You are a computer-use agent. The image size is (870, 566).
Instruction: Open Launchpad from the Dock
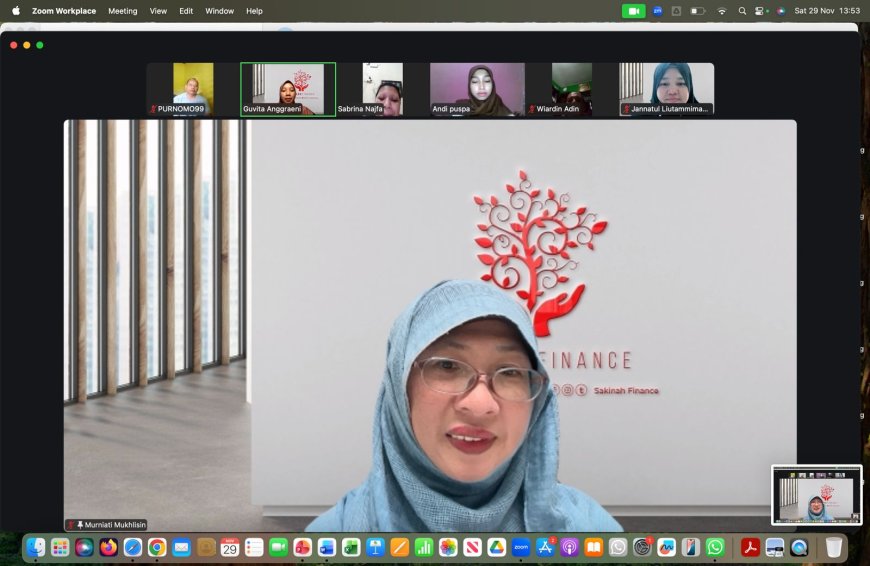(60, 548)
